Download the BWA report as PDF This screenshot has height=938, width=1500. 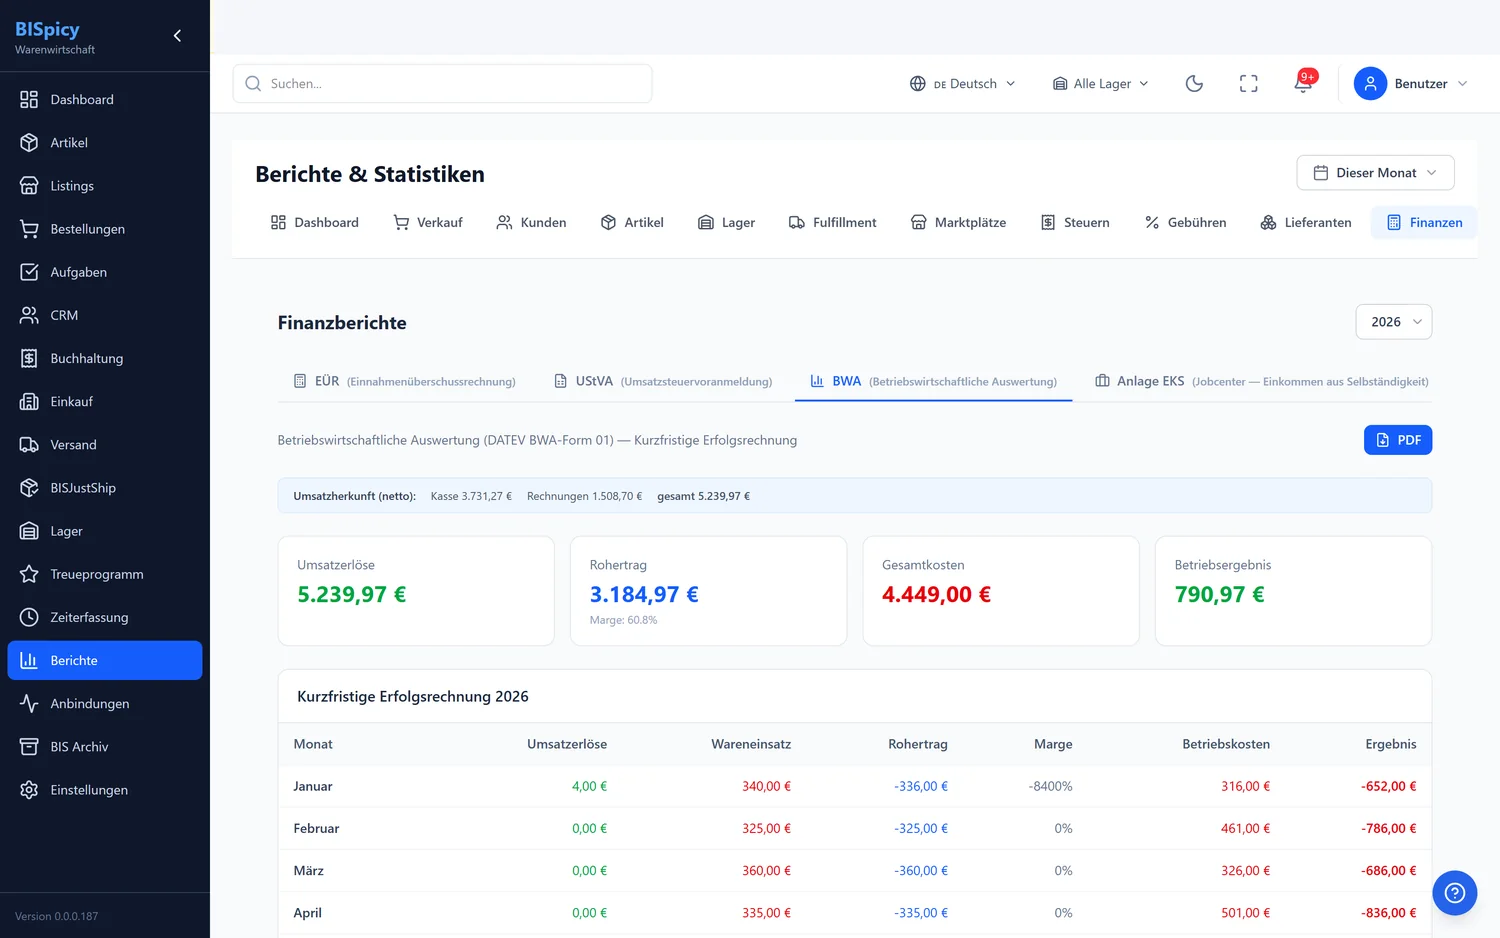click(x=1397, y=440)
